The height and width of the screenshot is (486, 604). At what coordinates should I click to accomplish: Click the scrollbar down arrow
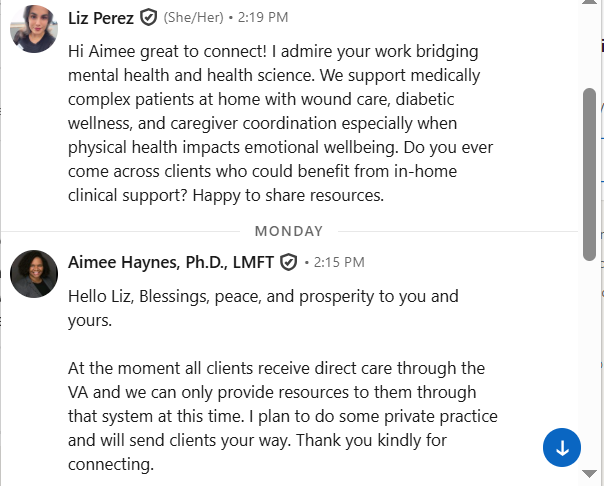(590, 478)
